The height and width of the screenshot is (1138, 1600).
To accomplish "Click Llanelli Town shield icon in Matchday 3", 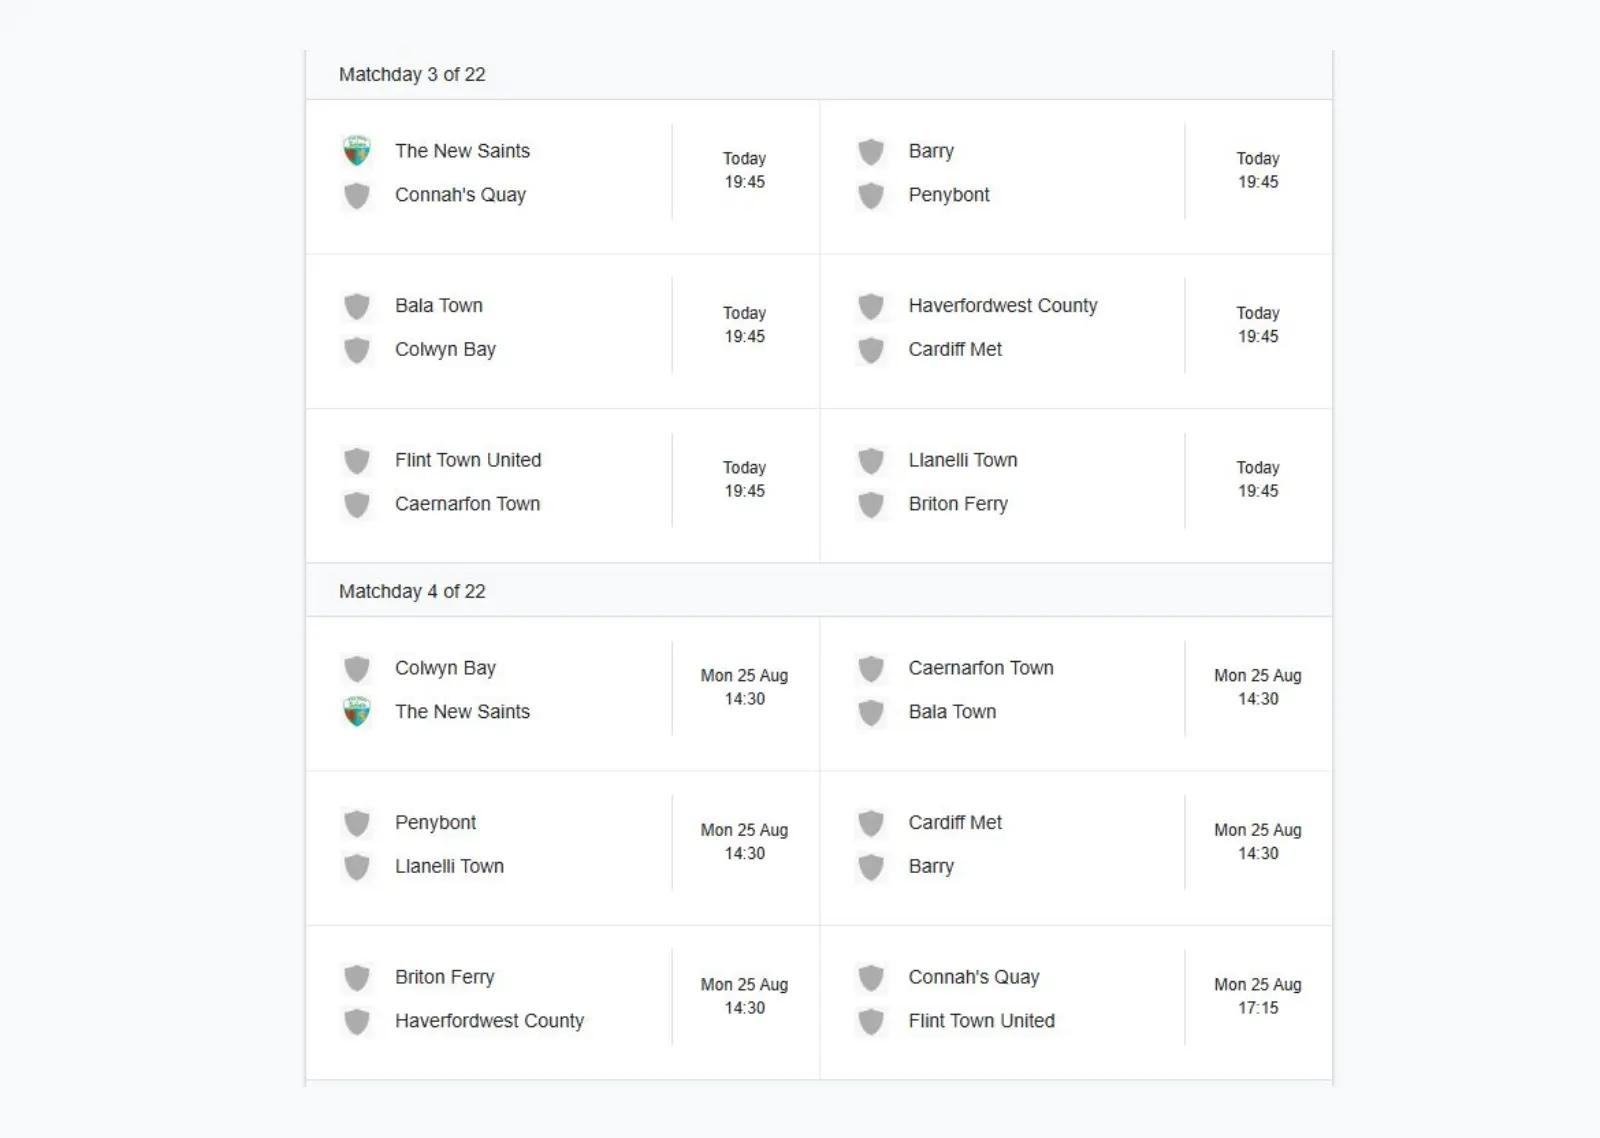I will (871, 461).
